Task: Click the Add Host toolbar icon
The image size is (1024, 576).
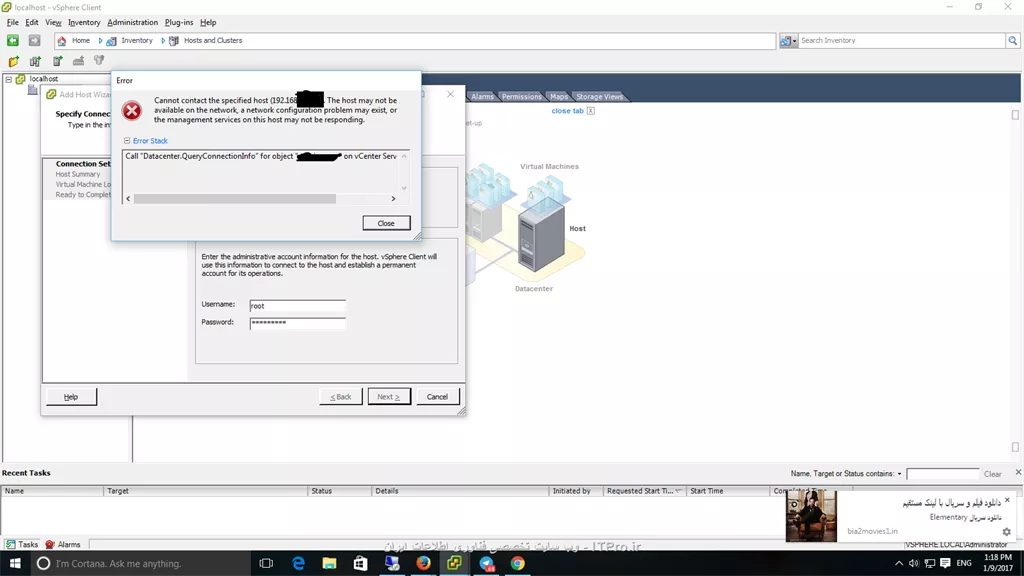Action: [x=57, y=61]
